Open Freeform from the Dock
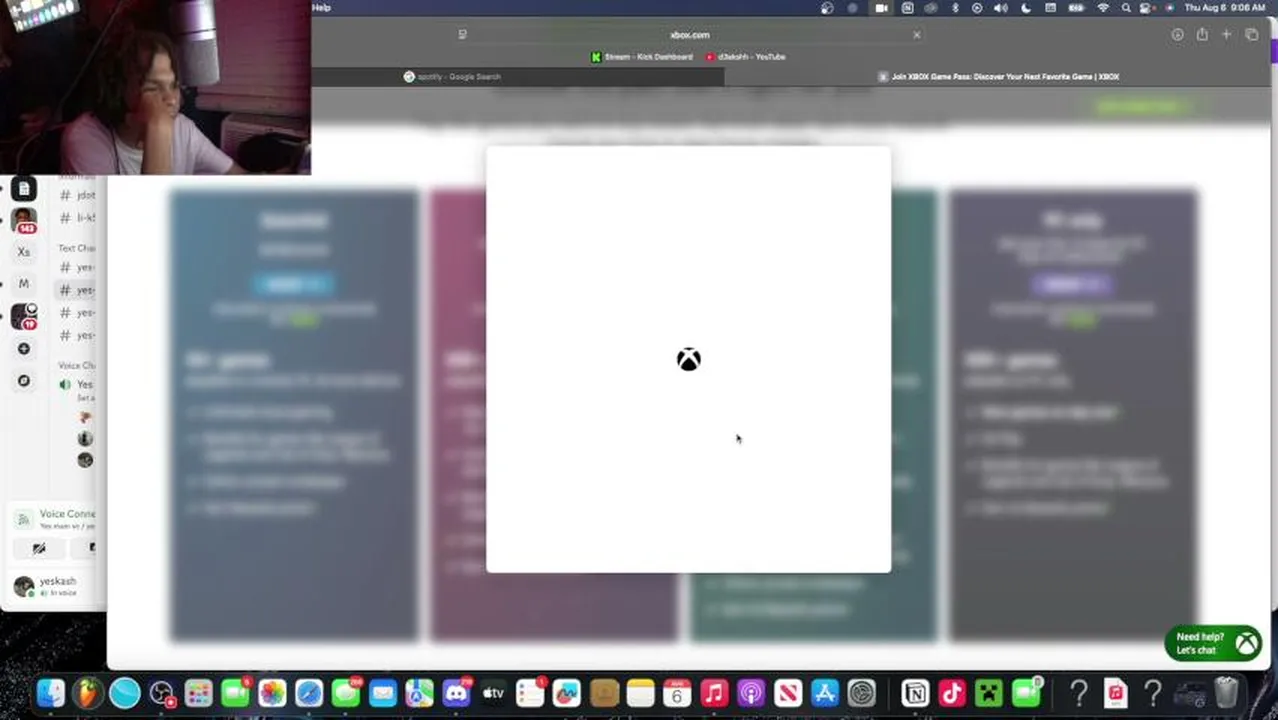 pos(567,693)
